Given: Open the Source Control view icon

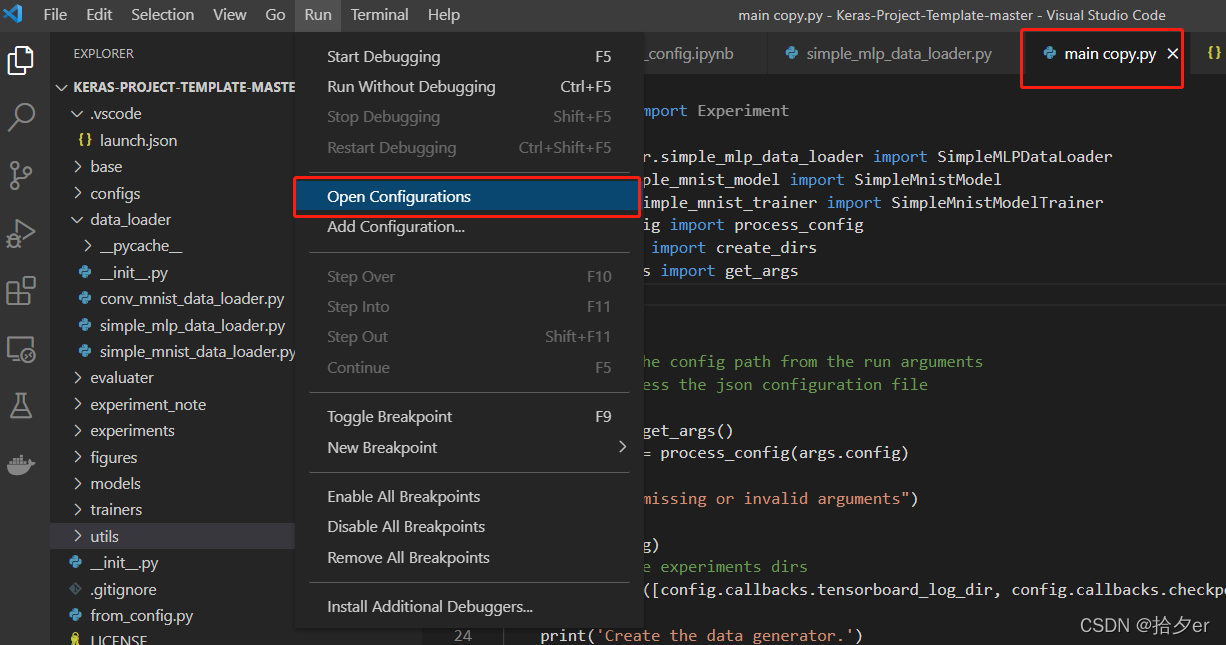Looking at the screenshot, I should click(21, 175).
